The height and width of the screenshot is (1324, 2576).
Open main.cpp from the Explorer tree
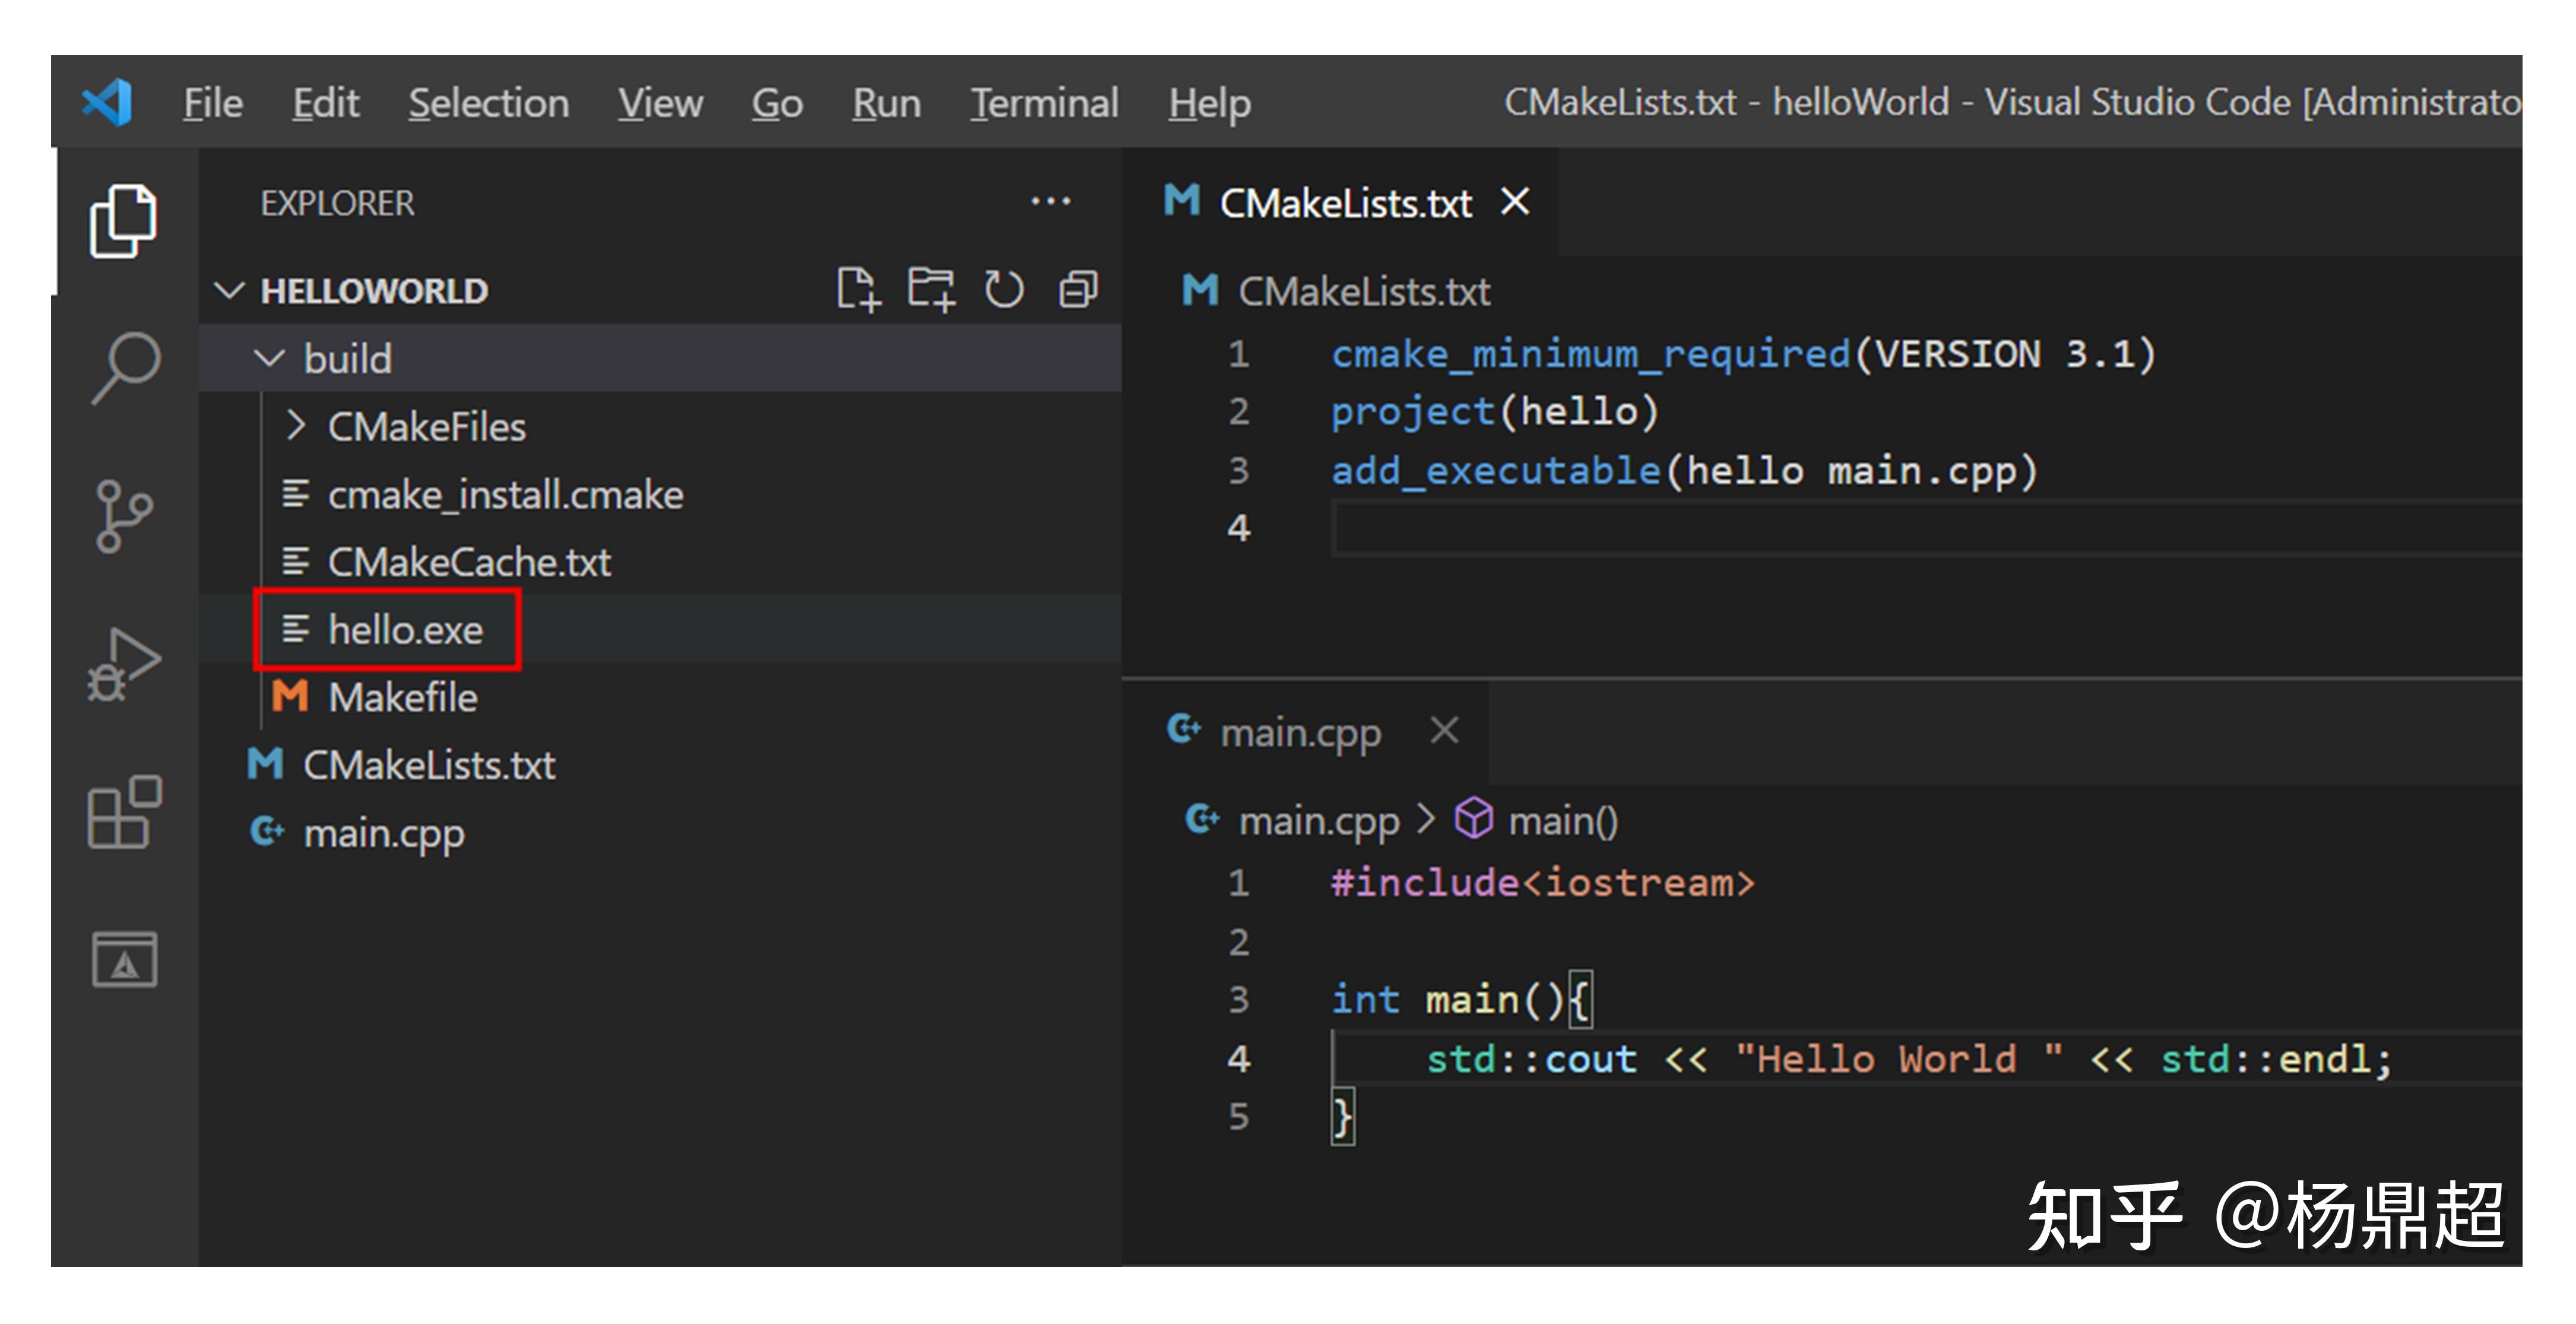(x=660, y=833)
